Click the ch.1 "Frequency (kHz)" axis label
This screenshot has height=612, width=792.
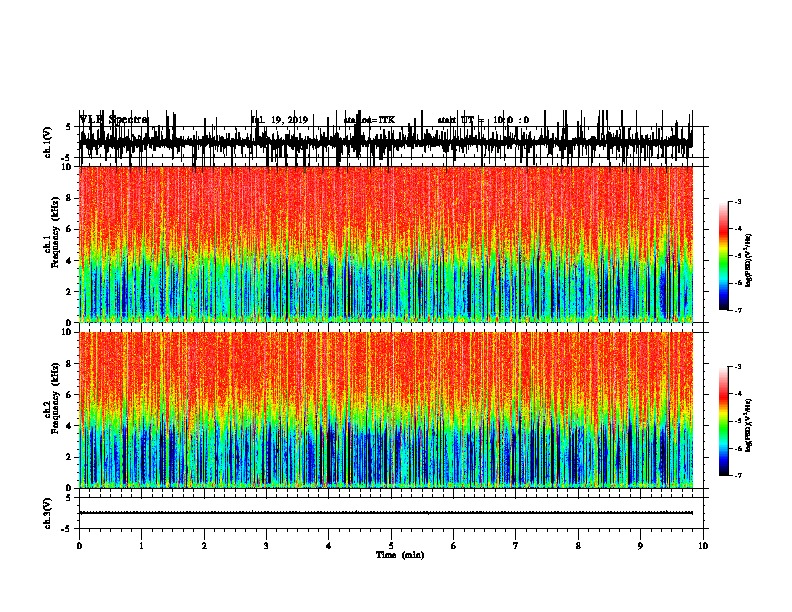coord(55,232)
